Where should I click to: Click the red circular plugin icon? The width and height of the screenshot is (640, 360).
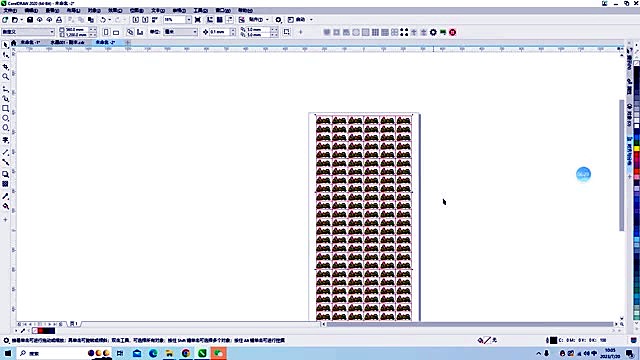(x=453, y=32)
